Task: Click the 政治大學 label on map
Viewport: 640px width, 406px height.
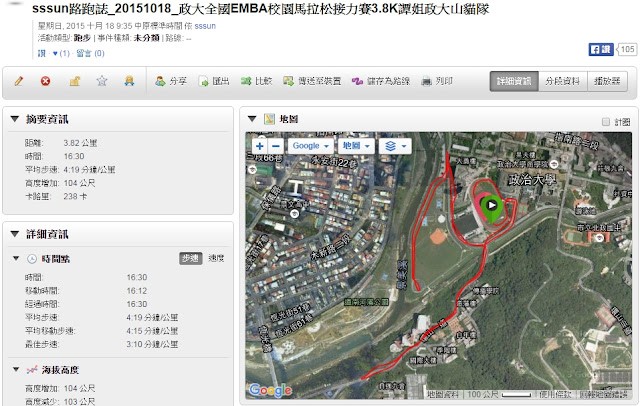Action: 531,180
